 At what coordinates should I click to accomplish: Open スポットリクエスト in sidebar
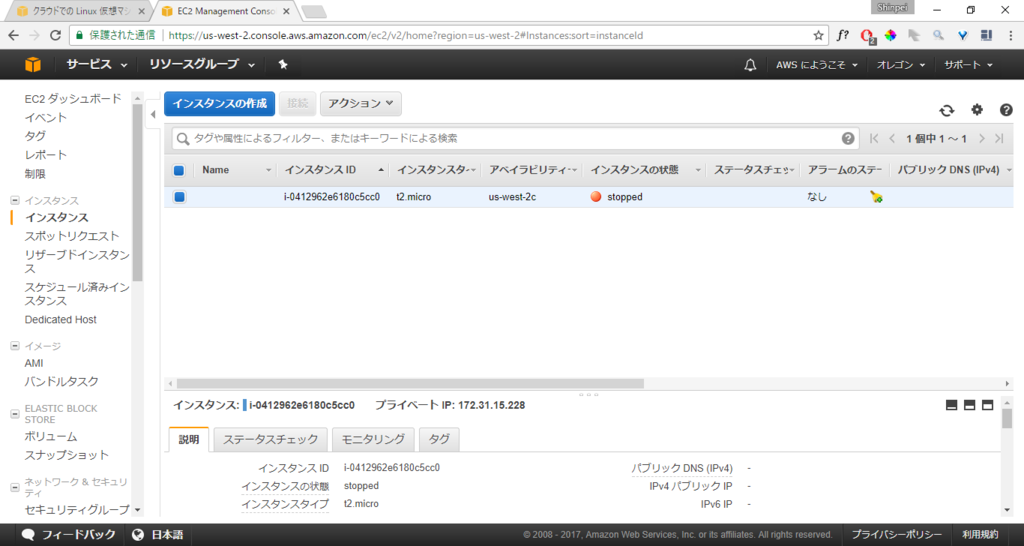tap(72, 236)
